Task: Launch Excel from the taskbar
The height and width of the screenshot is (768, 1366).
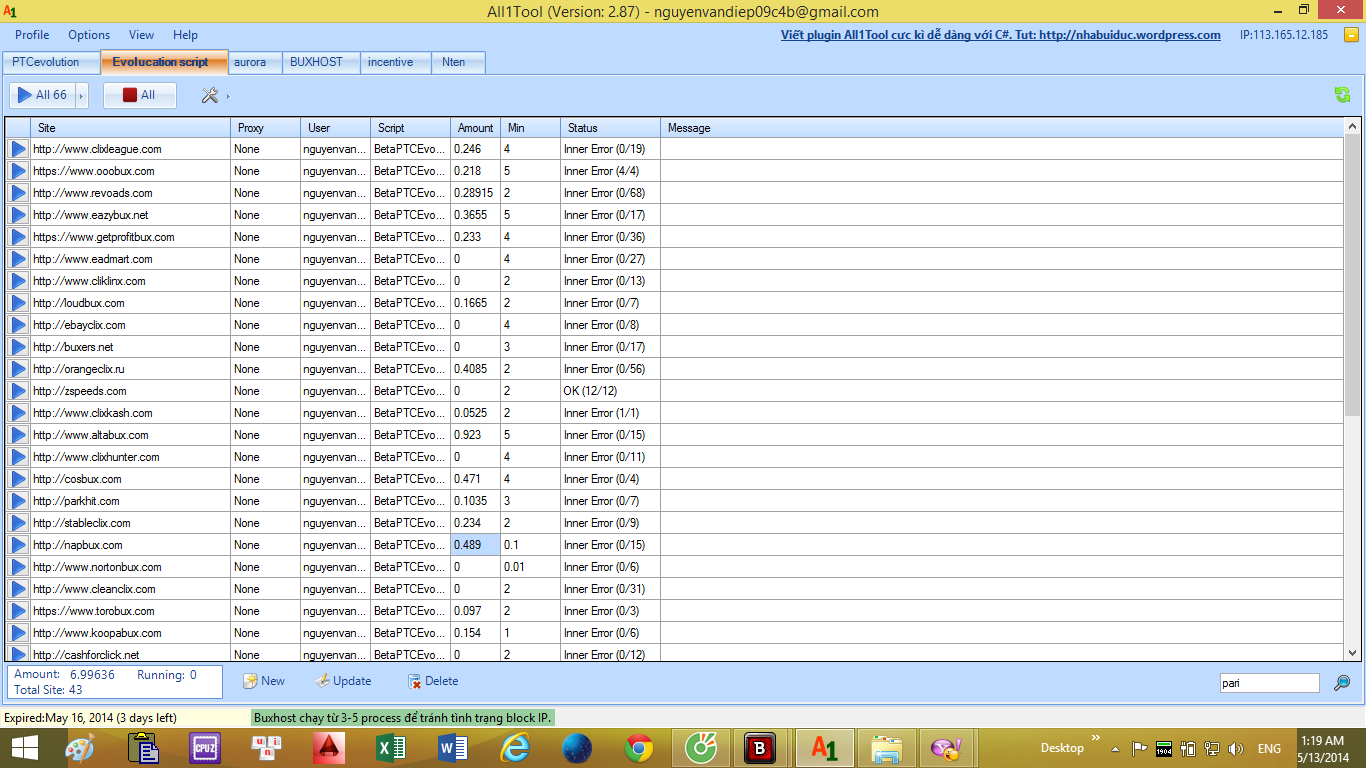Action: [x=390, y=747]
